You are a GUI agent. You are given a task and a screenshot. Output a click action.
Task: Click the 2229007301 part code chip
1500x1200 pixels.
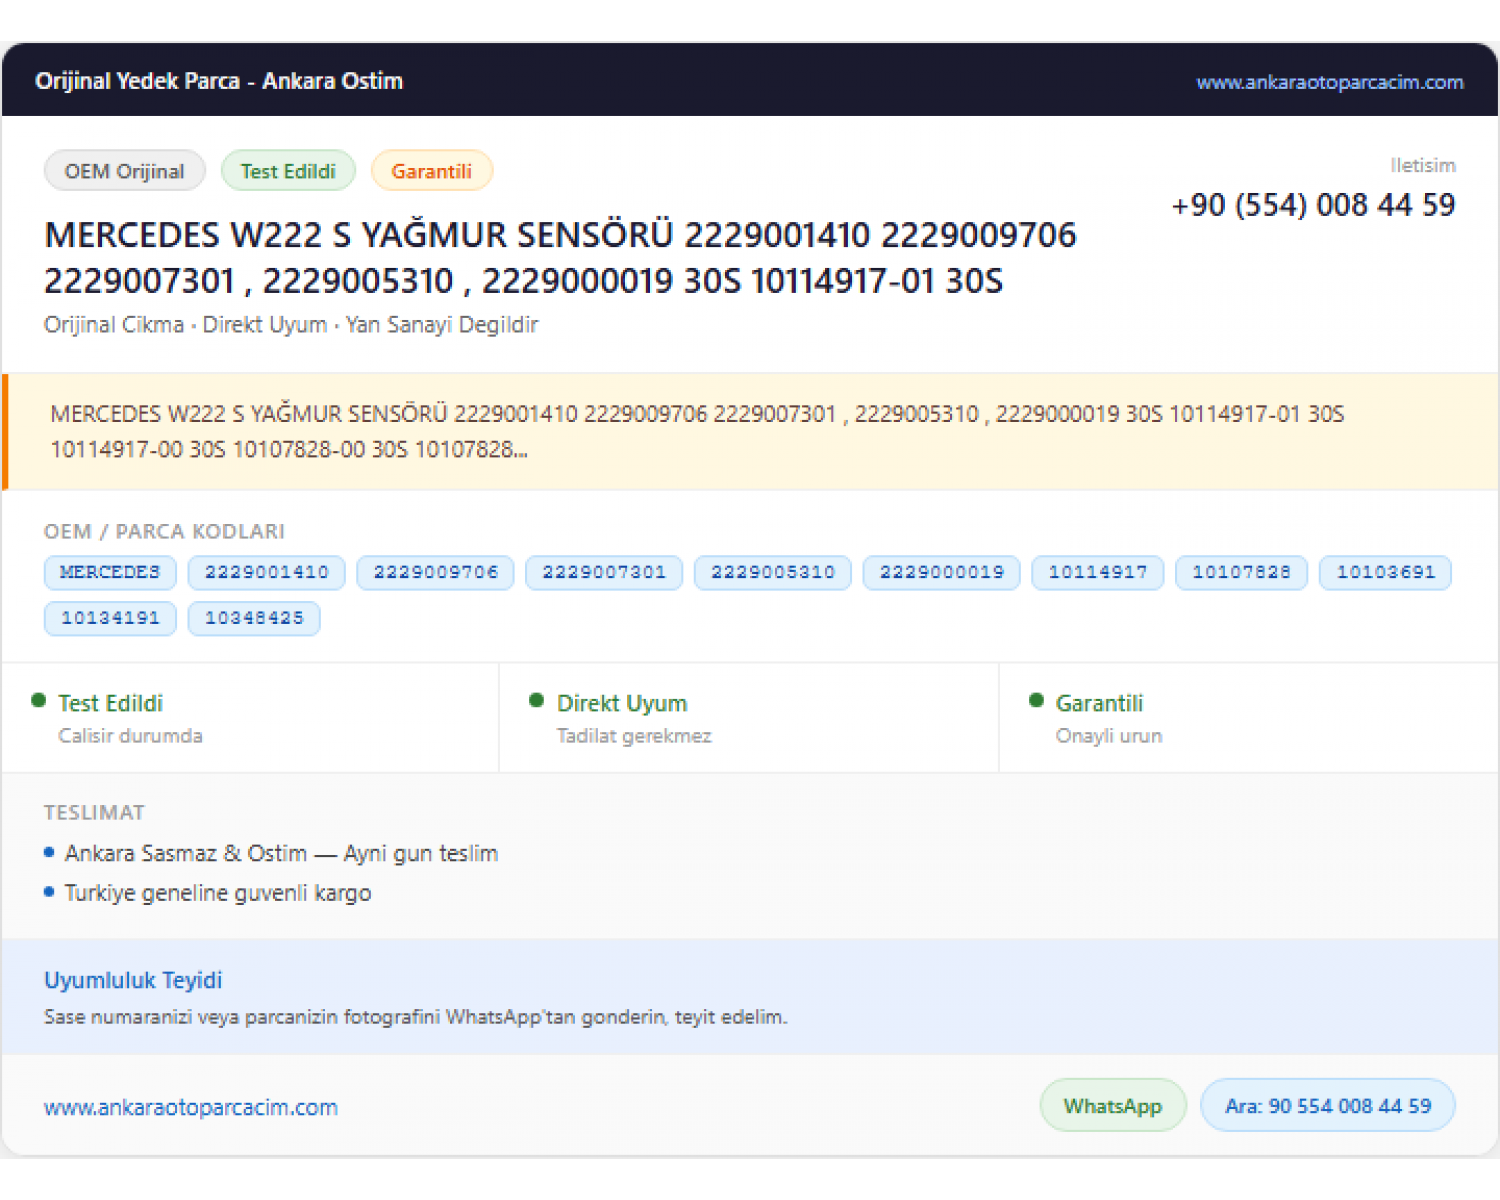pyautogui.click(x=604, y=572)
